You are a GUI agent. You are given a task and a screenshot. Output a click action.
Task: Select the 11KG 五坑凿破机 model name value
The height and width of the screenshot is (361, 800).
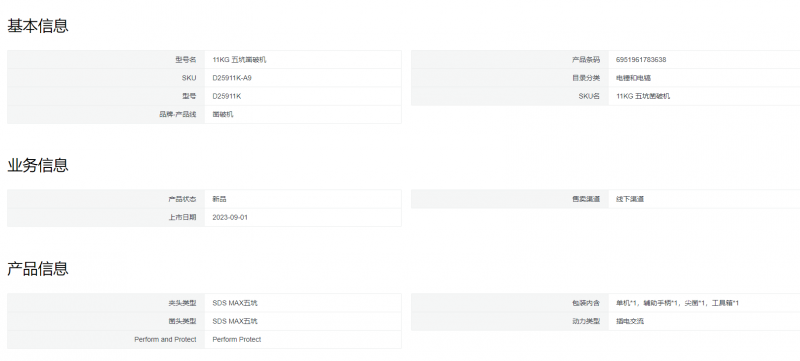click(239, 60)
